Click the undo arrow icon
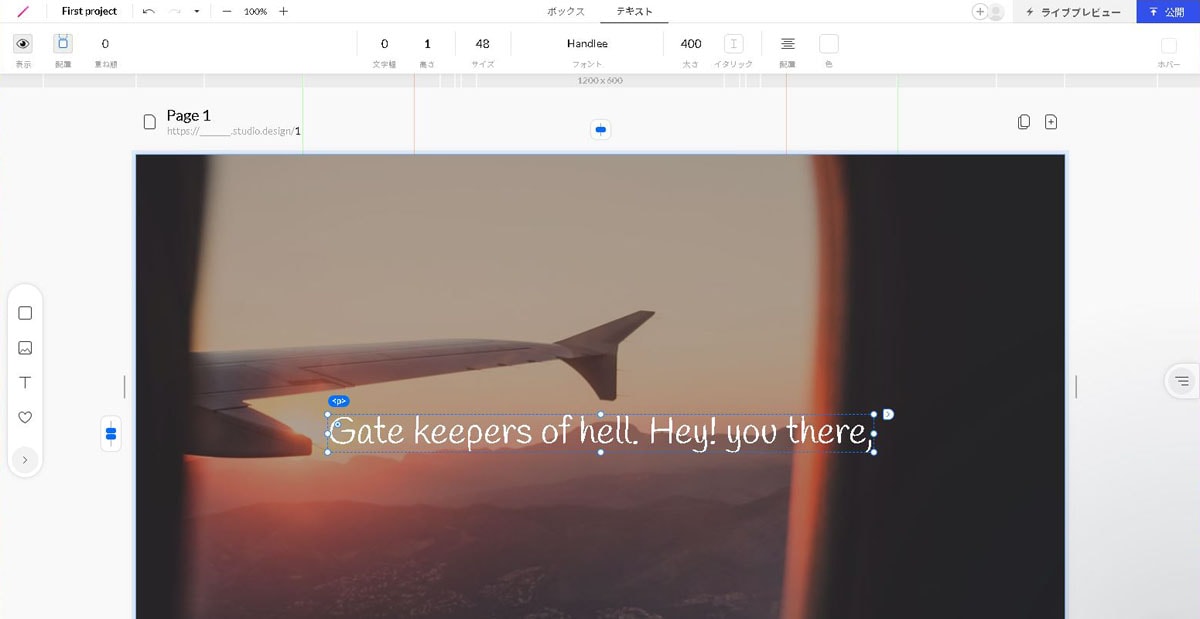Screen dimensions: 1200x619 (x=149, y=11)
